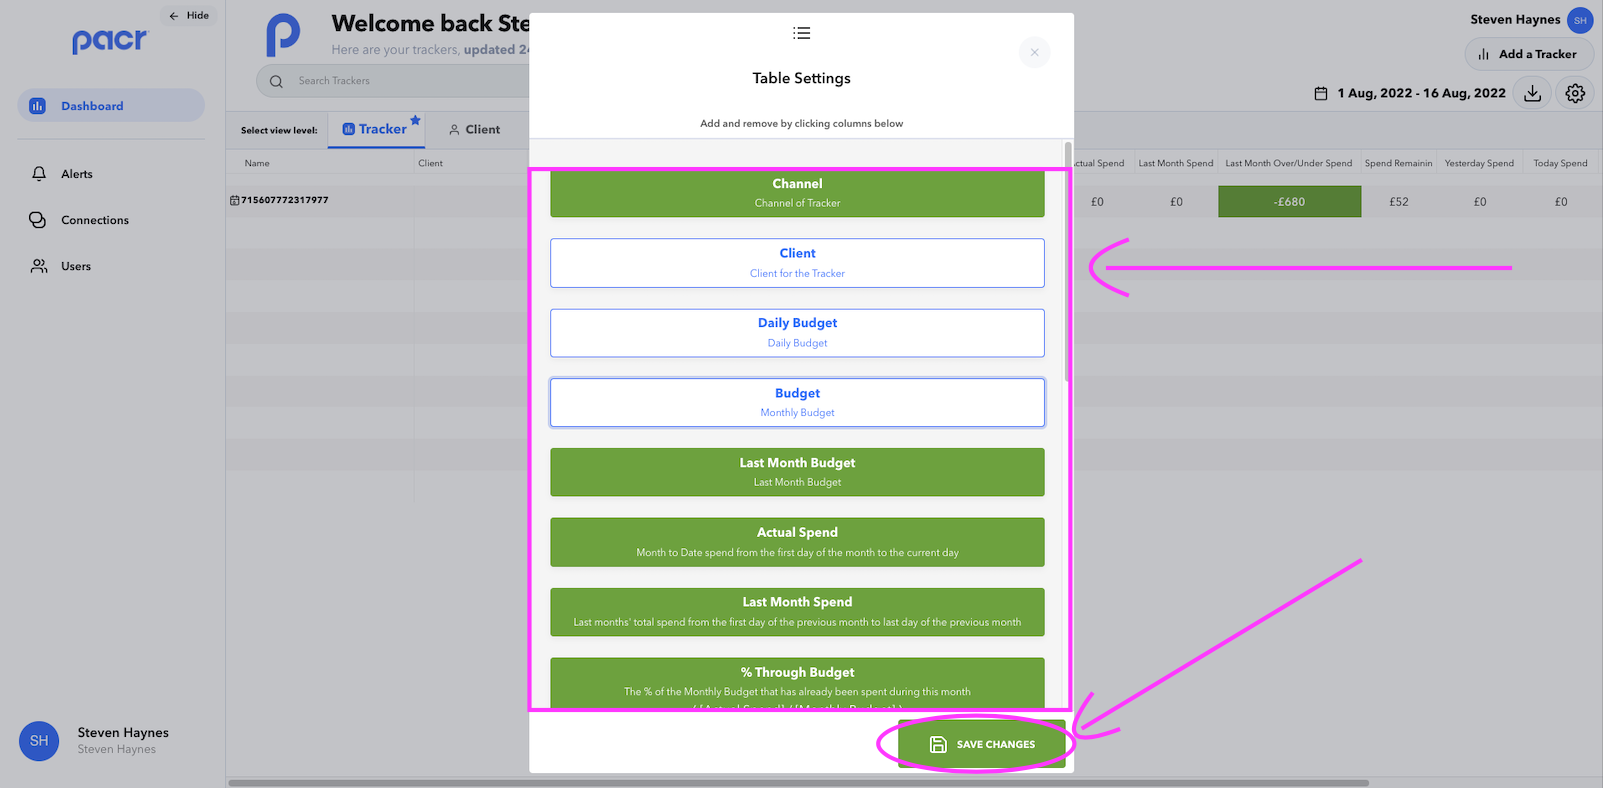Disable the Last Month Budget column
This screenshot has height=788, width=1603.
[797, 472]
